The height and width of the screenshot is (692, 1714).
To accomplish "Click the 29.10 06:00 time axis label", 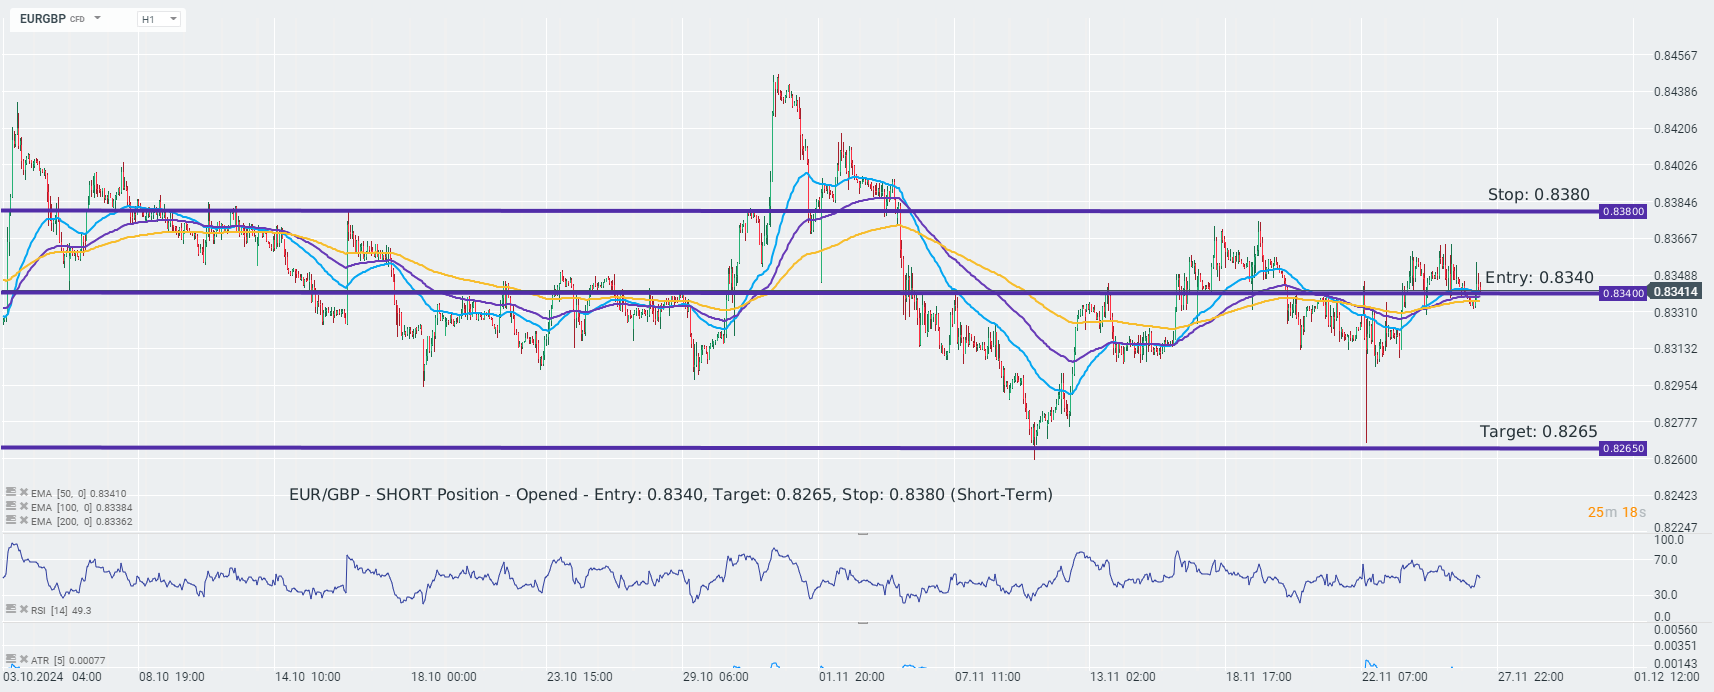I will coord(716,677).
